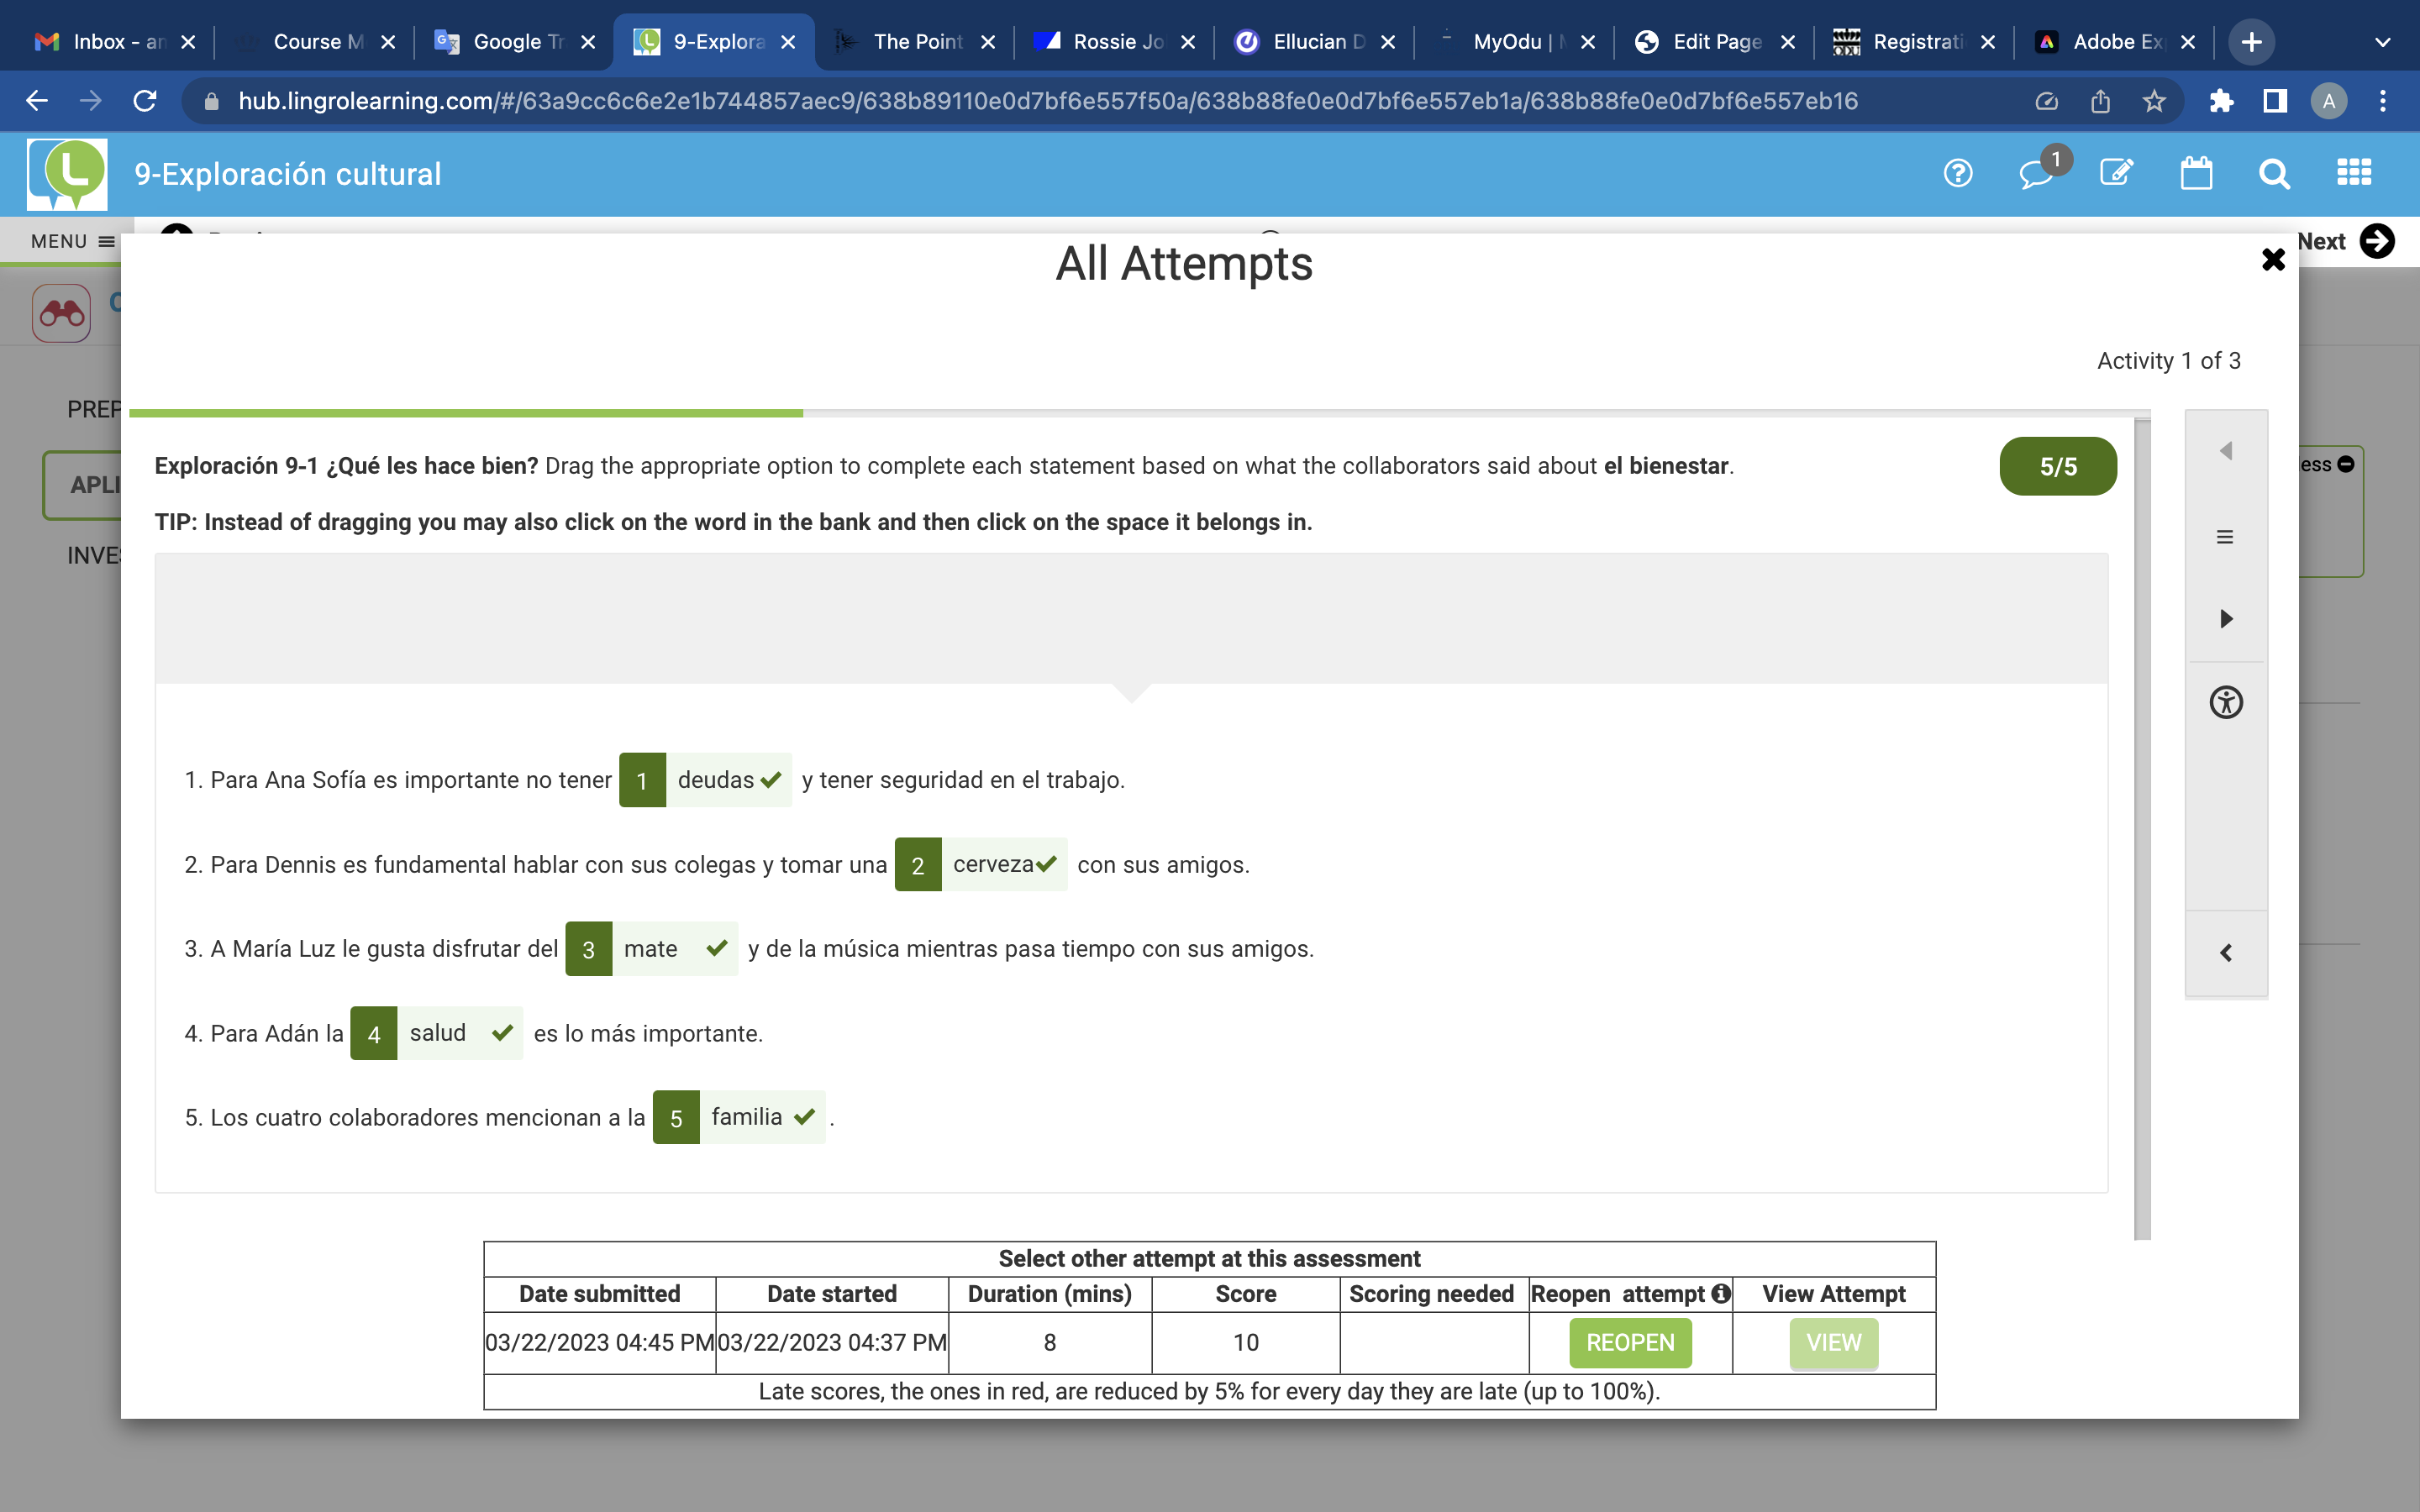Viewport: 2420px width, 1512px height.
Task: Open chat messages with notification badge
Action: (2037, 174)
